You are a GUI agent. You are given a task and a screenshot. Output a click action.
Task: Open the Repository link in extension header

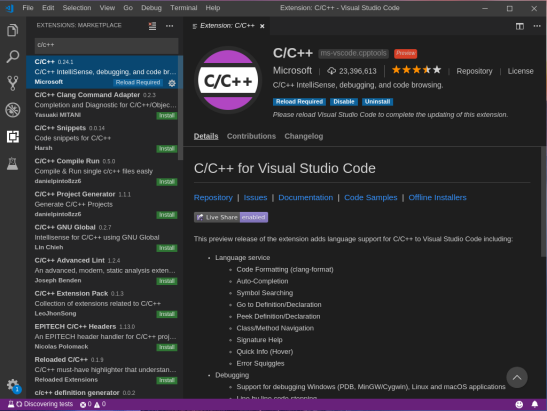pyautogui.click(x=474, y=71)
